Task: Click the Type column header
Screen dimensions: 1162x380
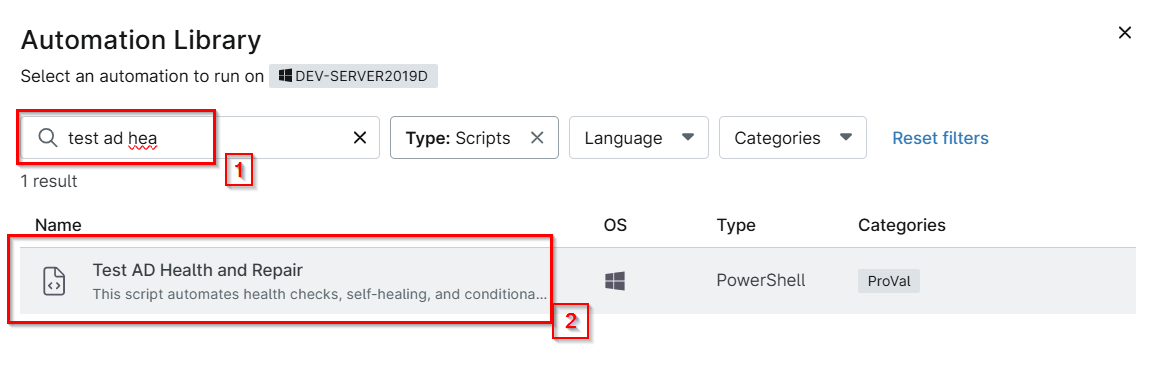Action: pyautogui.click(x=736, y=224)
